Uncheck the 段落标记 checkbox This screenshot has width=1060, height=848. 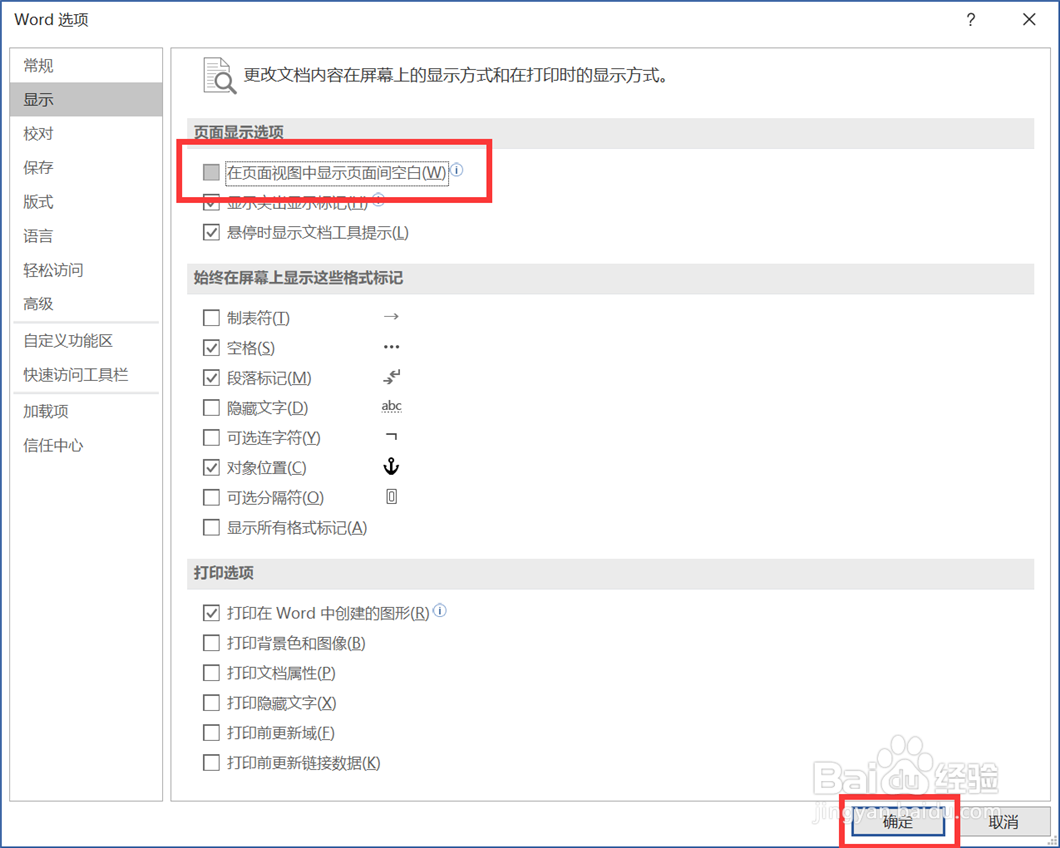[x=212, y=377]
